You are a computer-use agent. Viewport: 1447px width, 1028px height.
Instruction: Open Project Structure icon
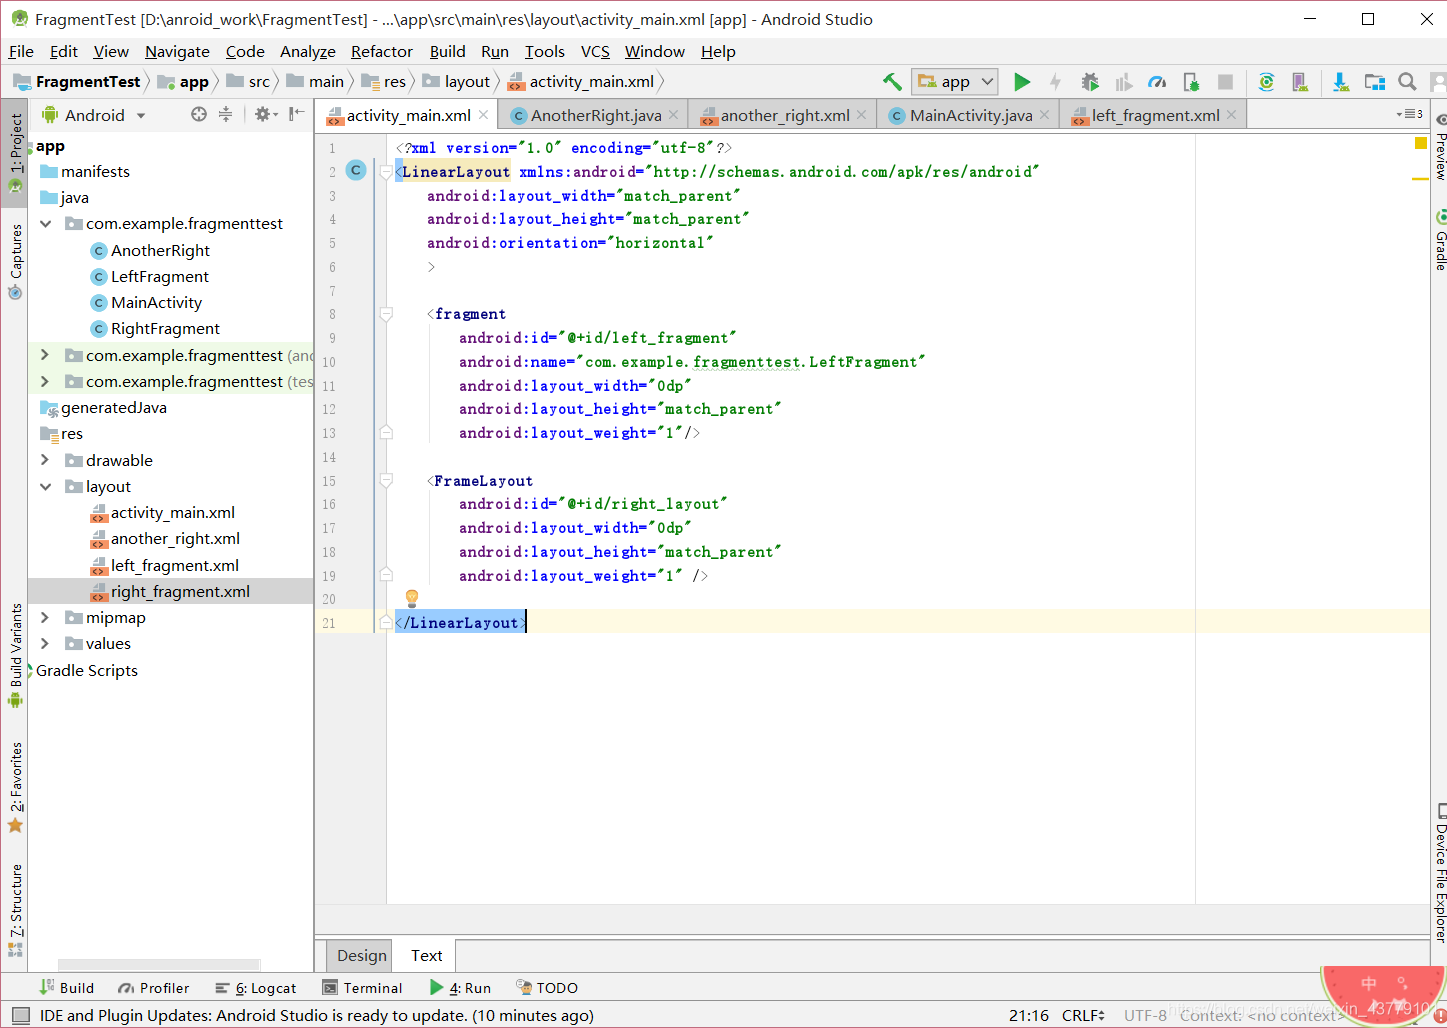pyautogui.click(x=1375, y=82)
